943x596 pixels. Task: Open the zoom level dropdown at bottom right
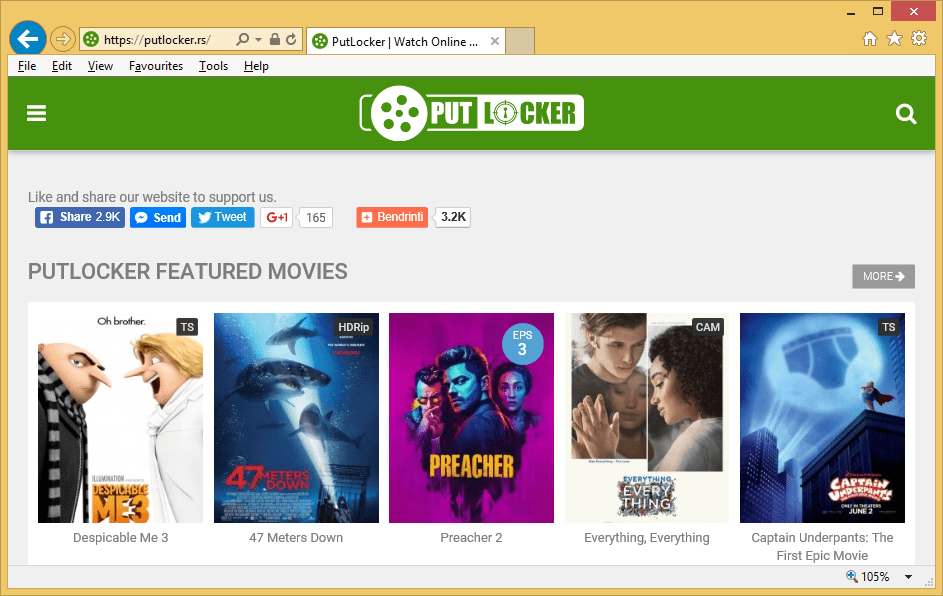click(906, 576)
